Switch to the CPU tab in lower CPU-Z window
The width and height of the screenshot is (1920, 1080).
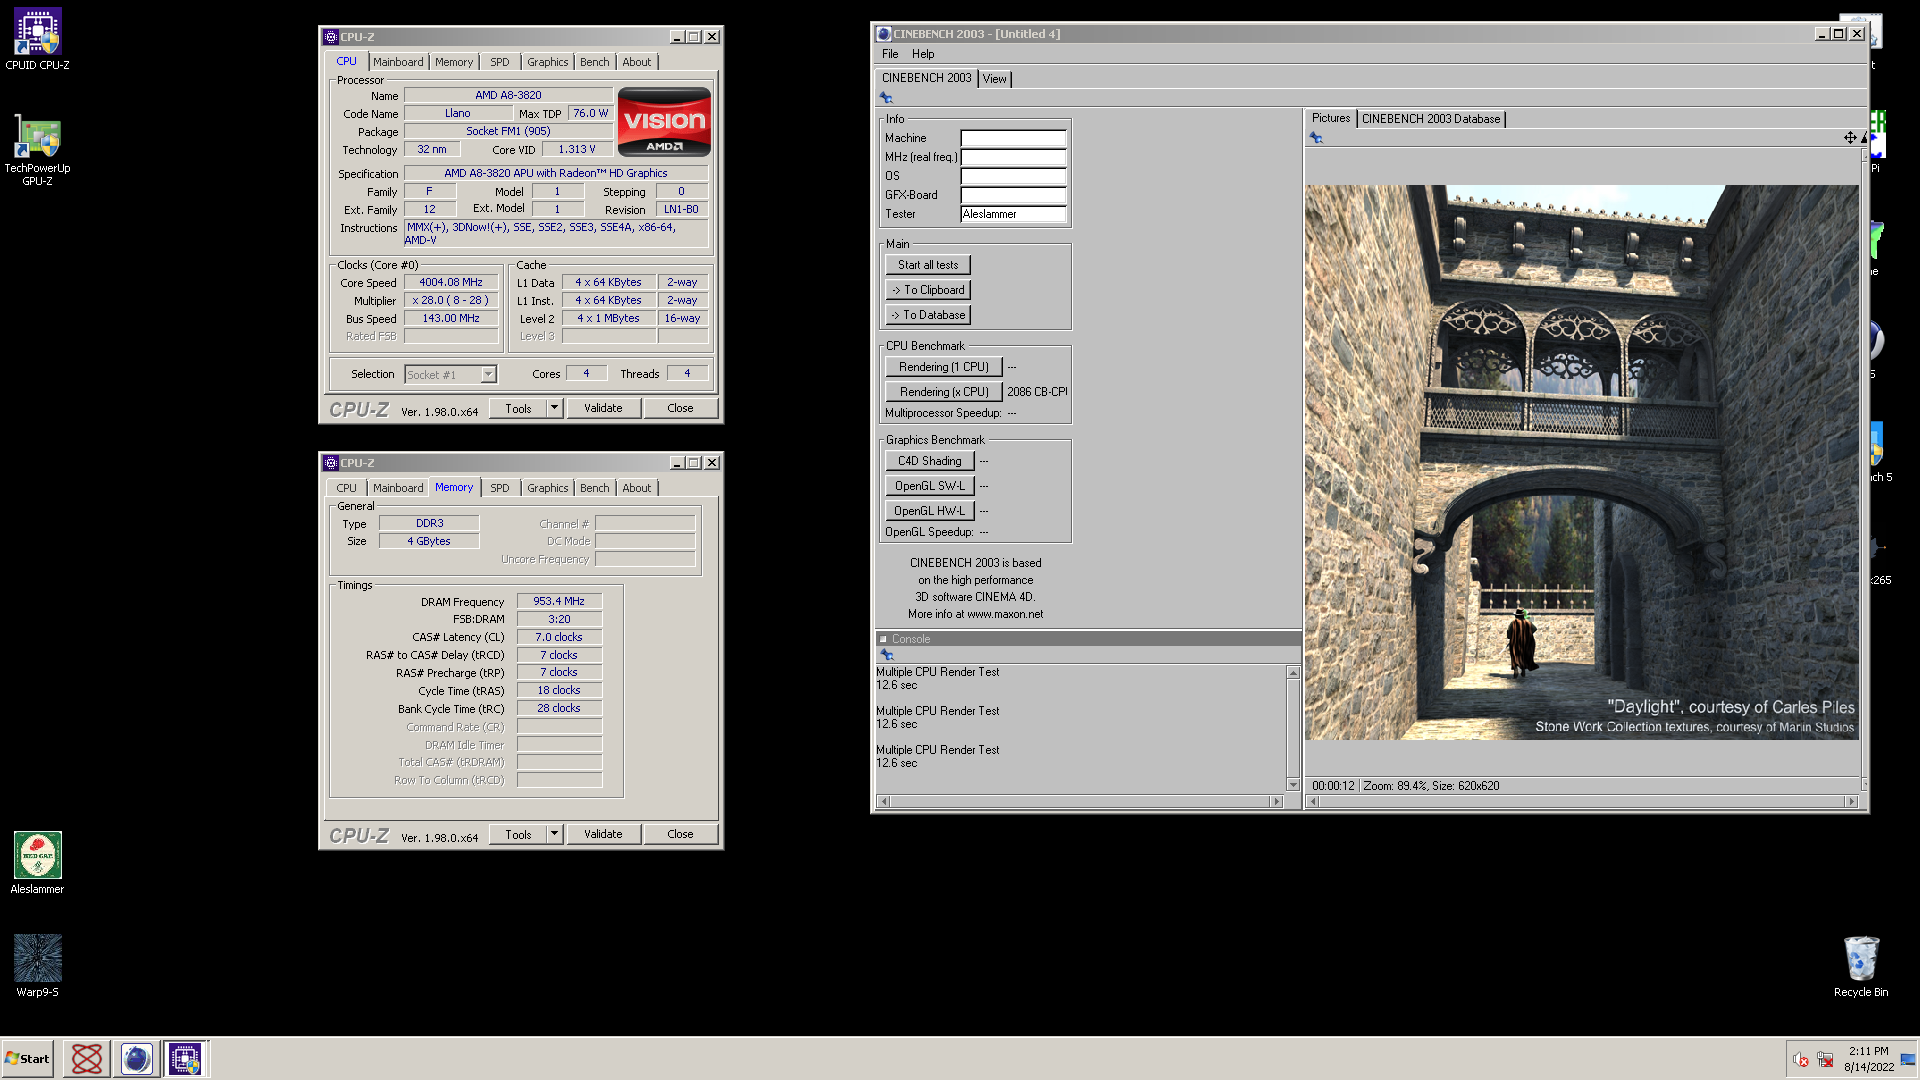point(346,488)
